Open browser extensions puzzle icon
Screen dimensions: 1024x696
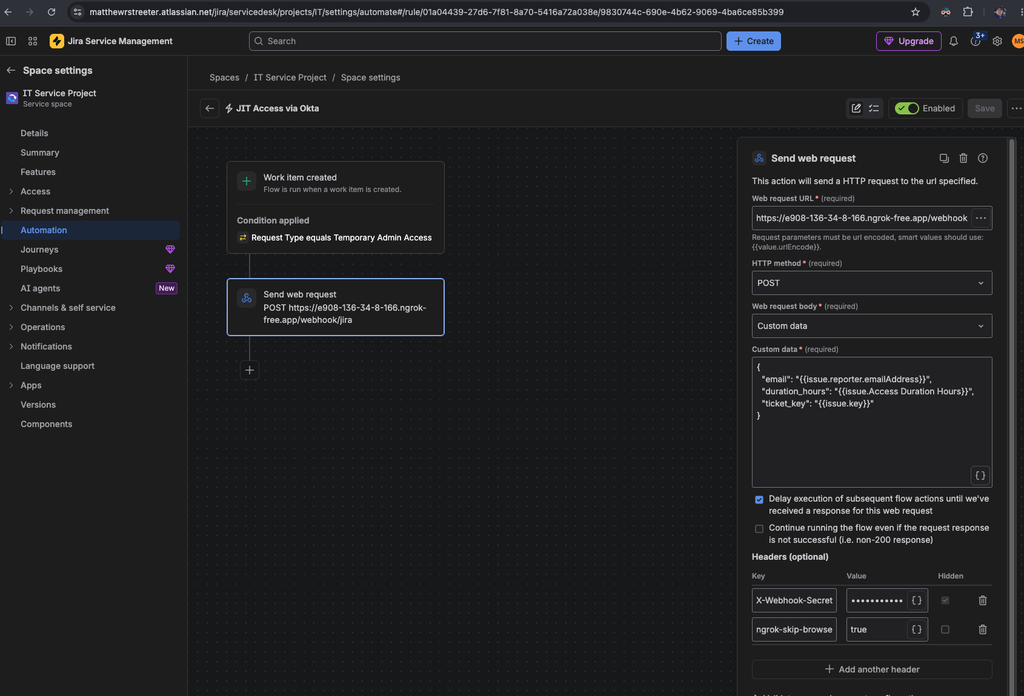[x=968, y=12]
